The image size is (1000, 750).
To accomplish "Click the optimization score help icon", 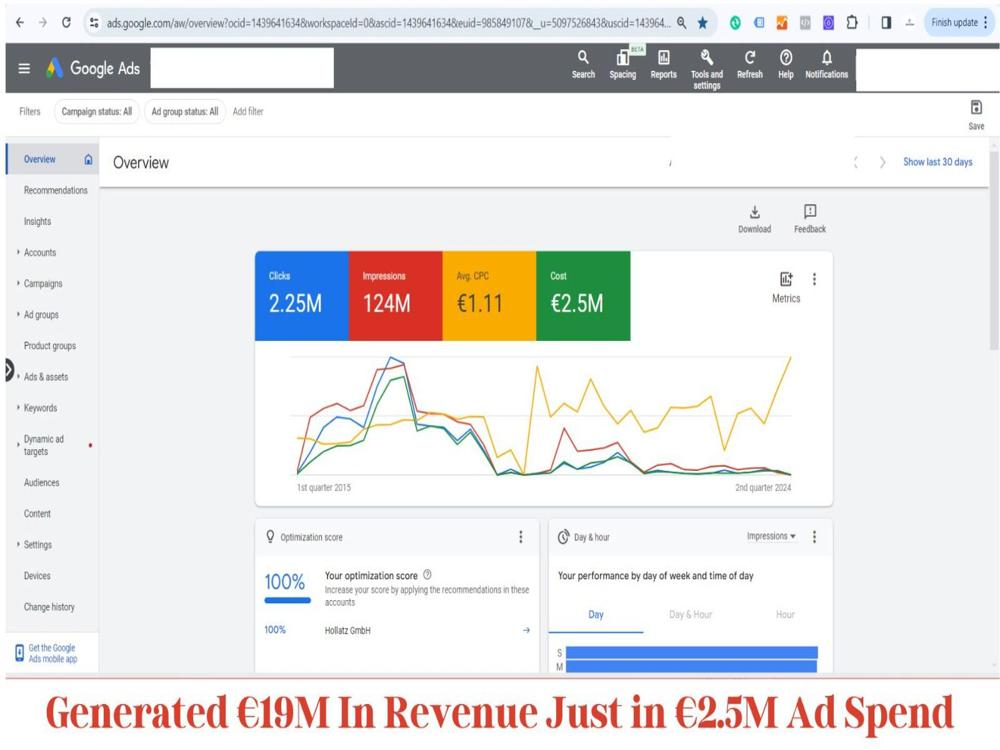I will (427, 575).
